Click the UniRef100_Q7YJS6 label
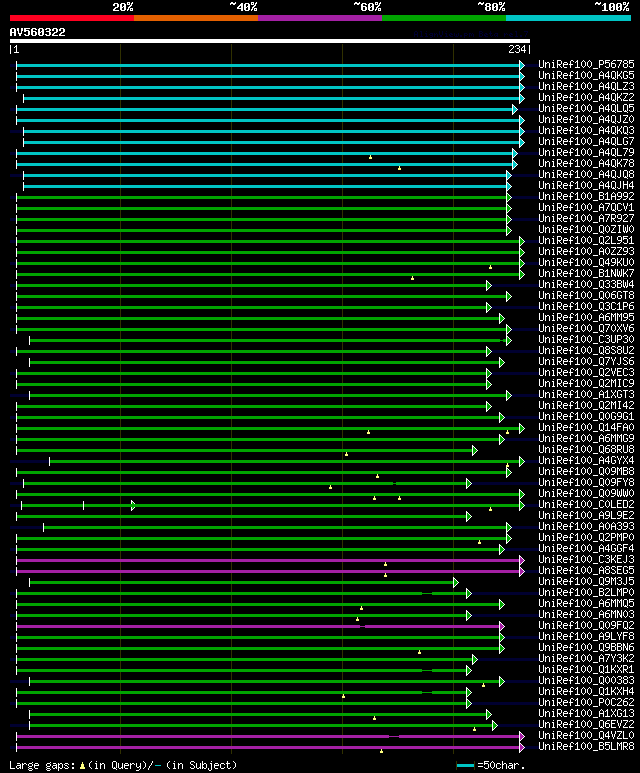This screenshot has width=640, height=773. coord(586,361)
